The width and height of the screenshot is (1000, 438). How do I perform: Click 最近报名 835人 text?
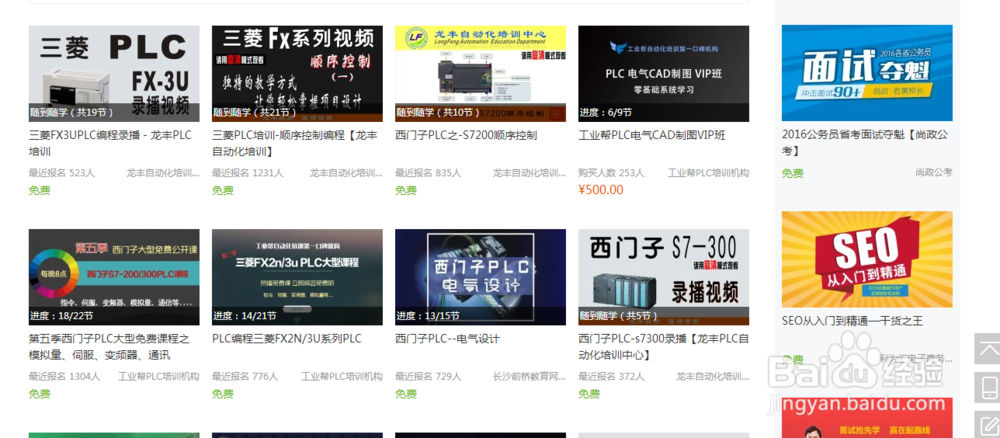[428, 173]
